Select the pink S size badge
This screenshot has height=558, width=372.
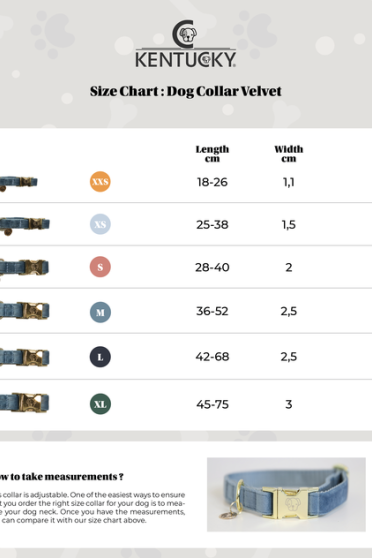click(x=100, y=267)
